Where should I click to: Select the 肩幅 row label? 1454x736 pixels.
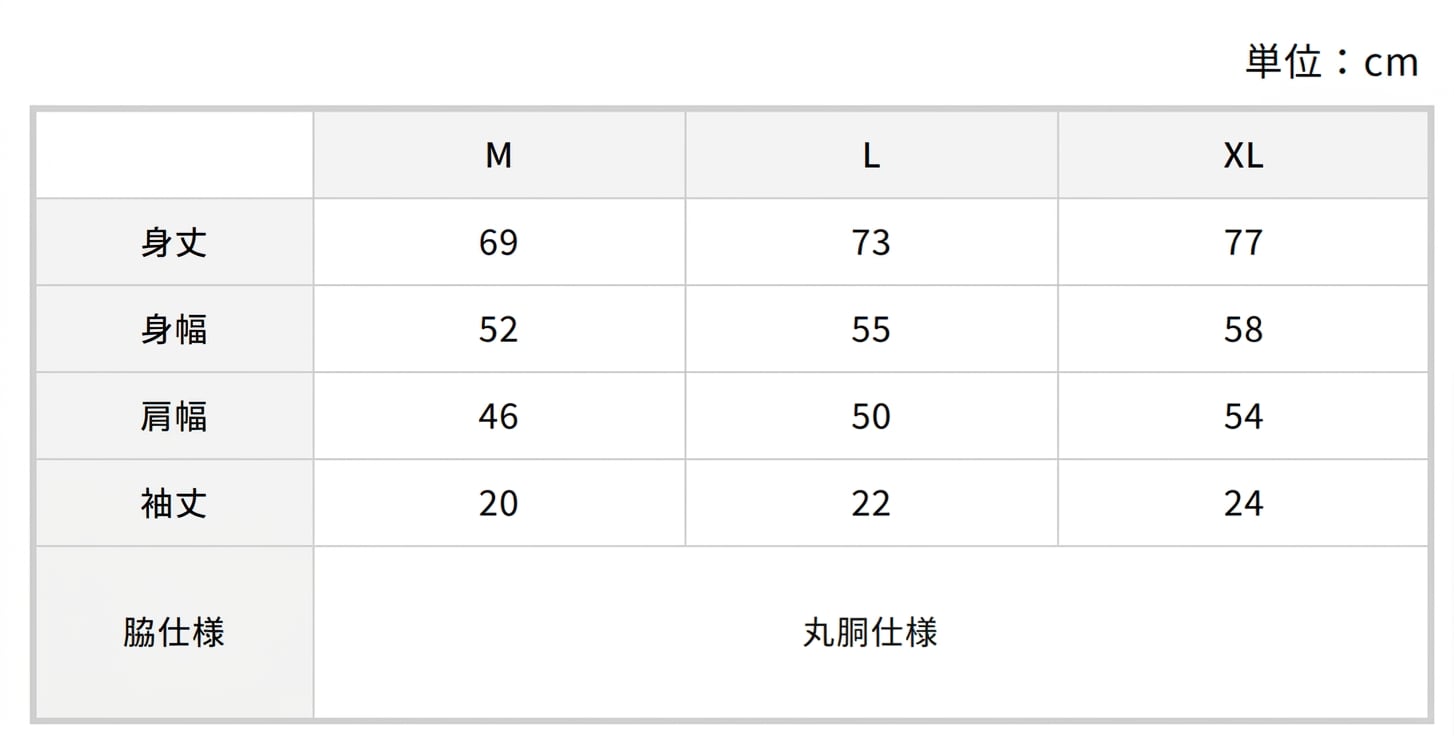pos(174,416)
